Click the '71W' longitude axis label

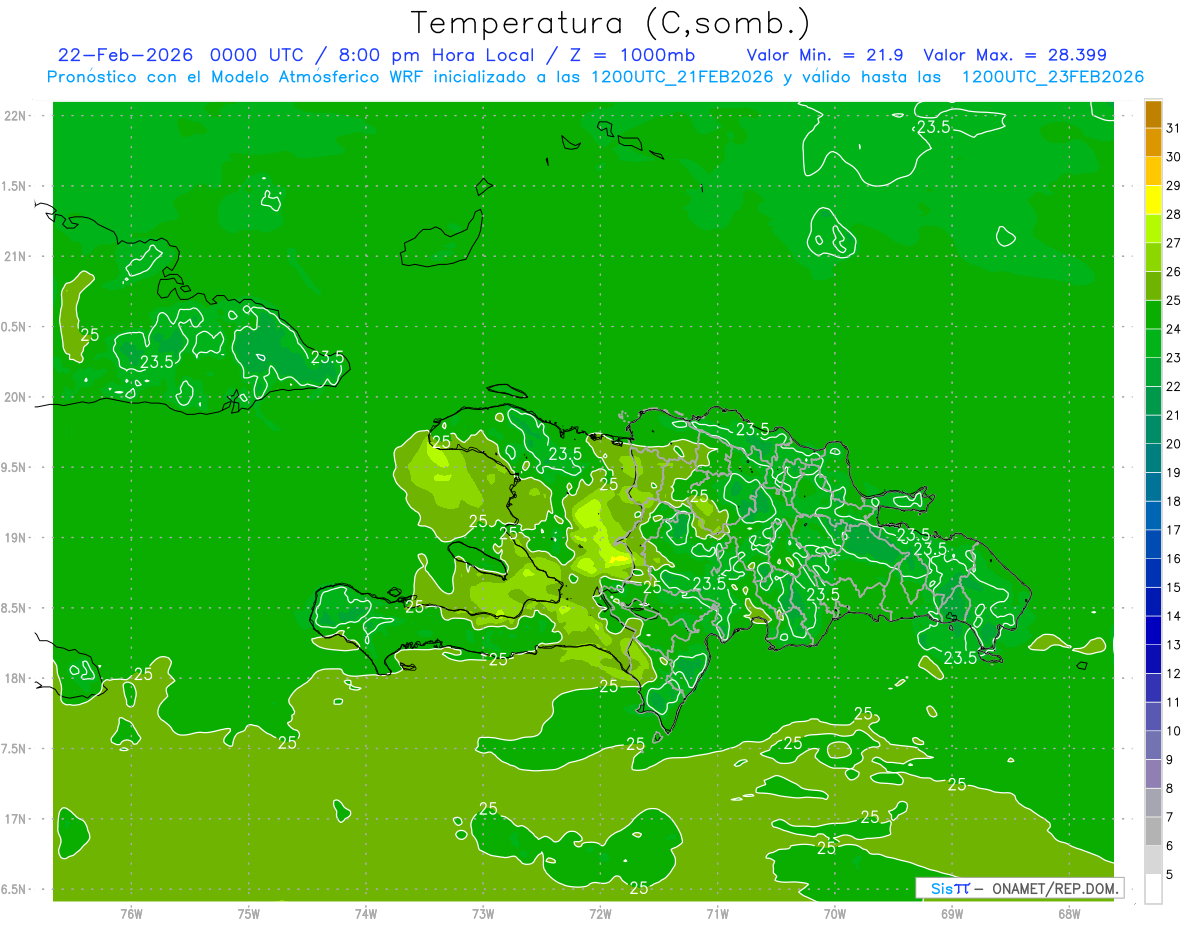coord(717,913)
